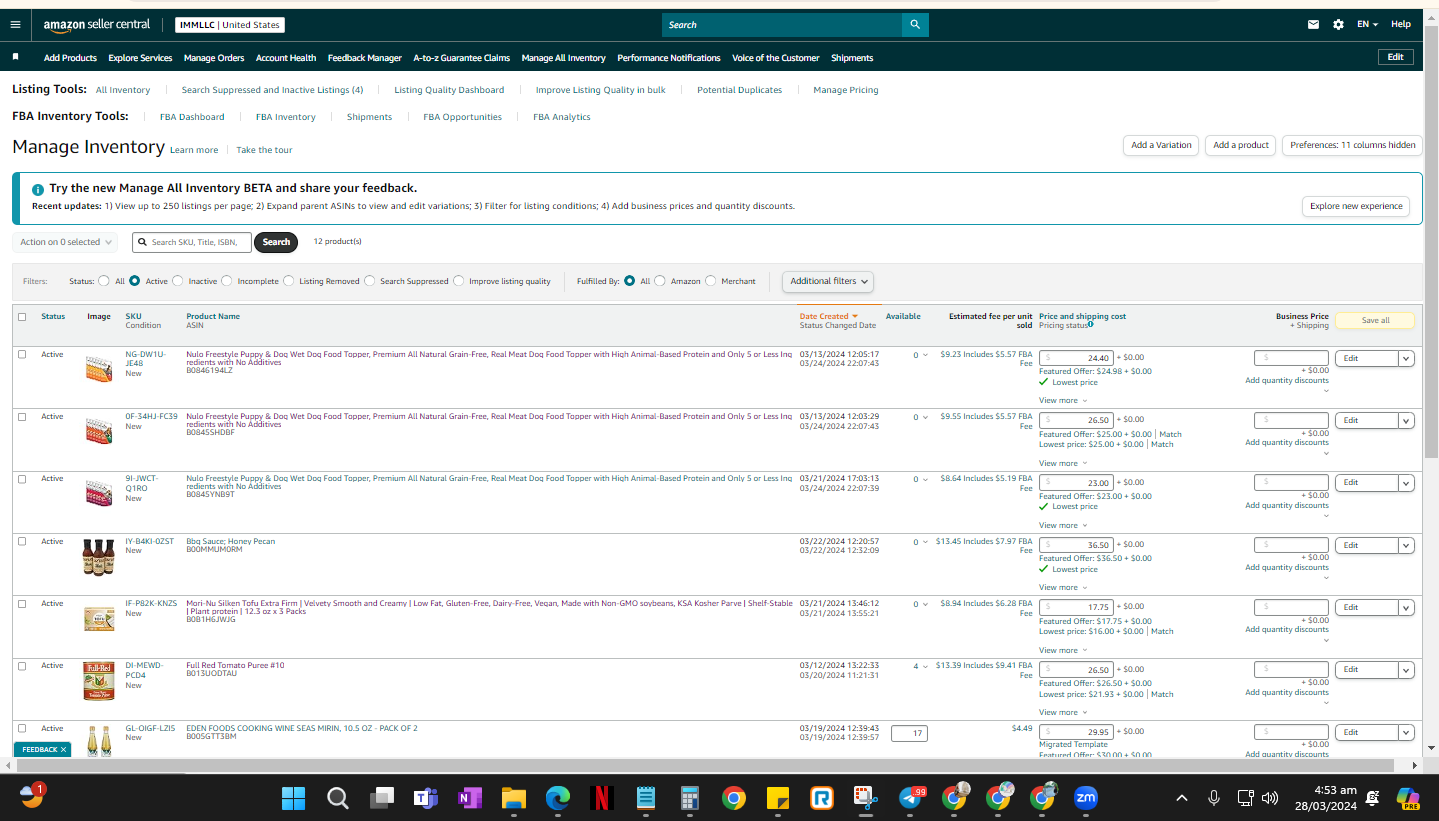Image resolution: width=1439 pixels, height=821 pixels.
Task: Open Task View from taskbar
Action: click(x=382, y=798)
